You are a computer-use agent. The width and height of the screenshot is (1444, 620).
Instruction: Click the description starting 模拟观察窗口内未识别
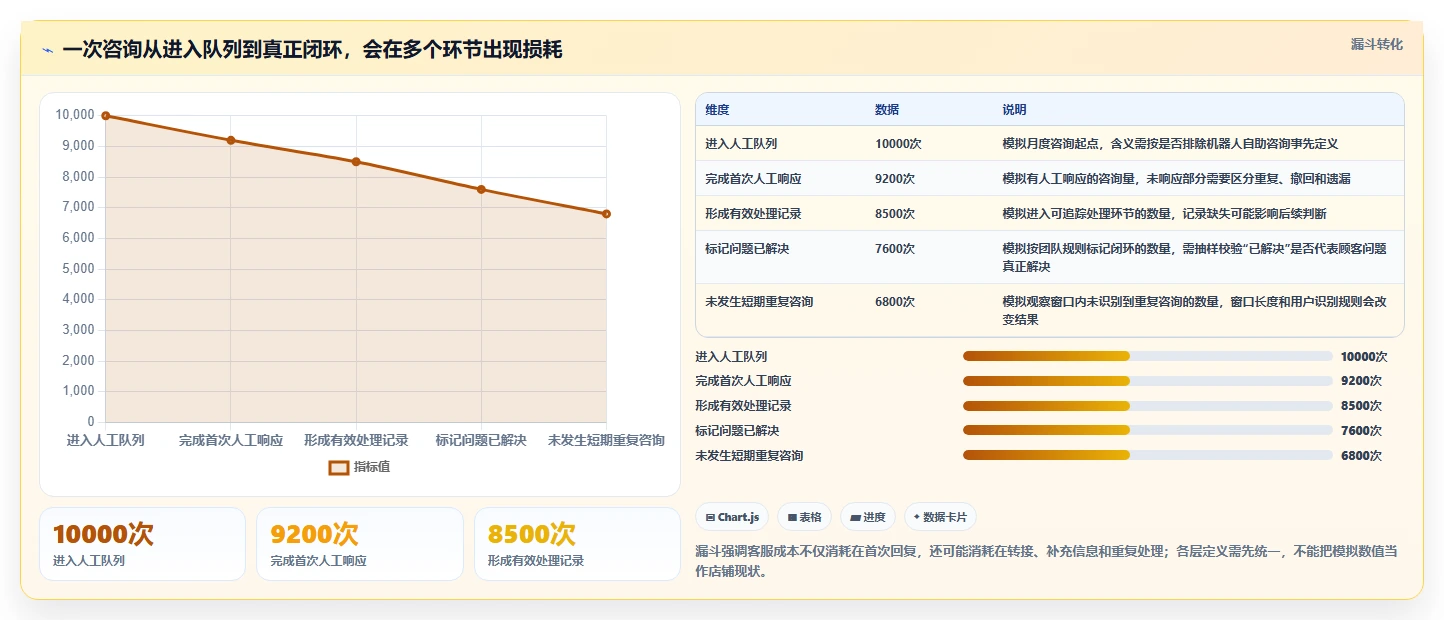click(x=1194, y=311)
